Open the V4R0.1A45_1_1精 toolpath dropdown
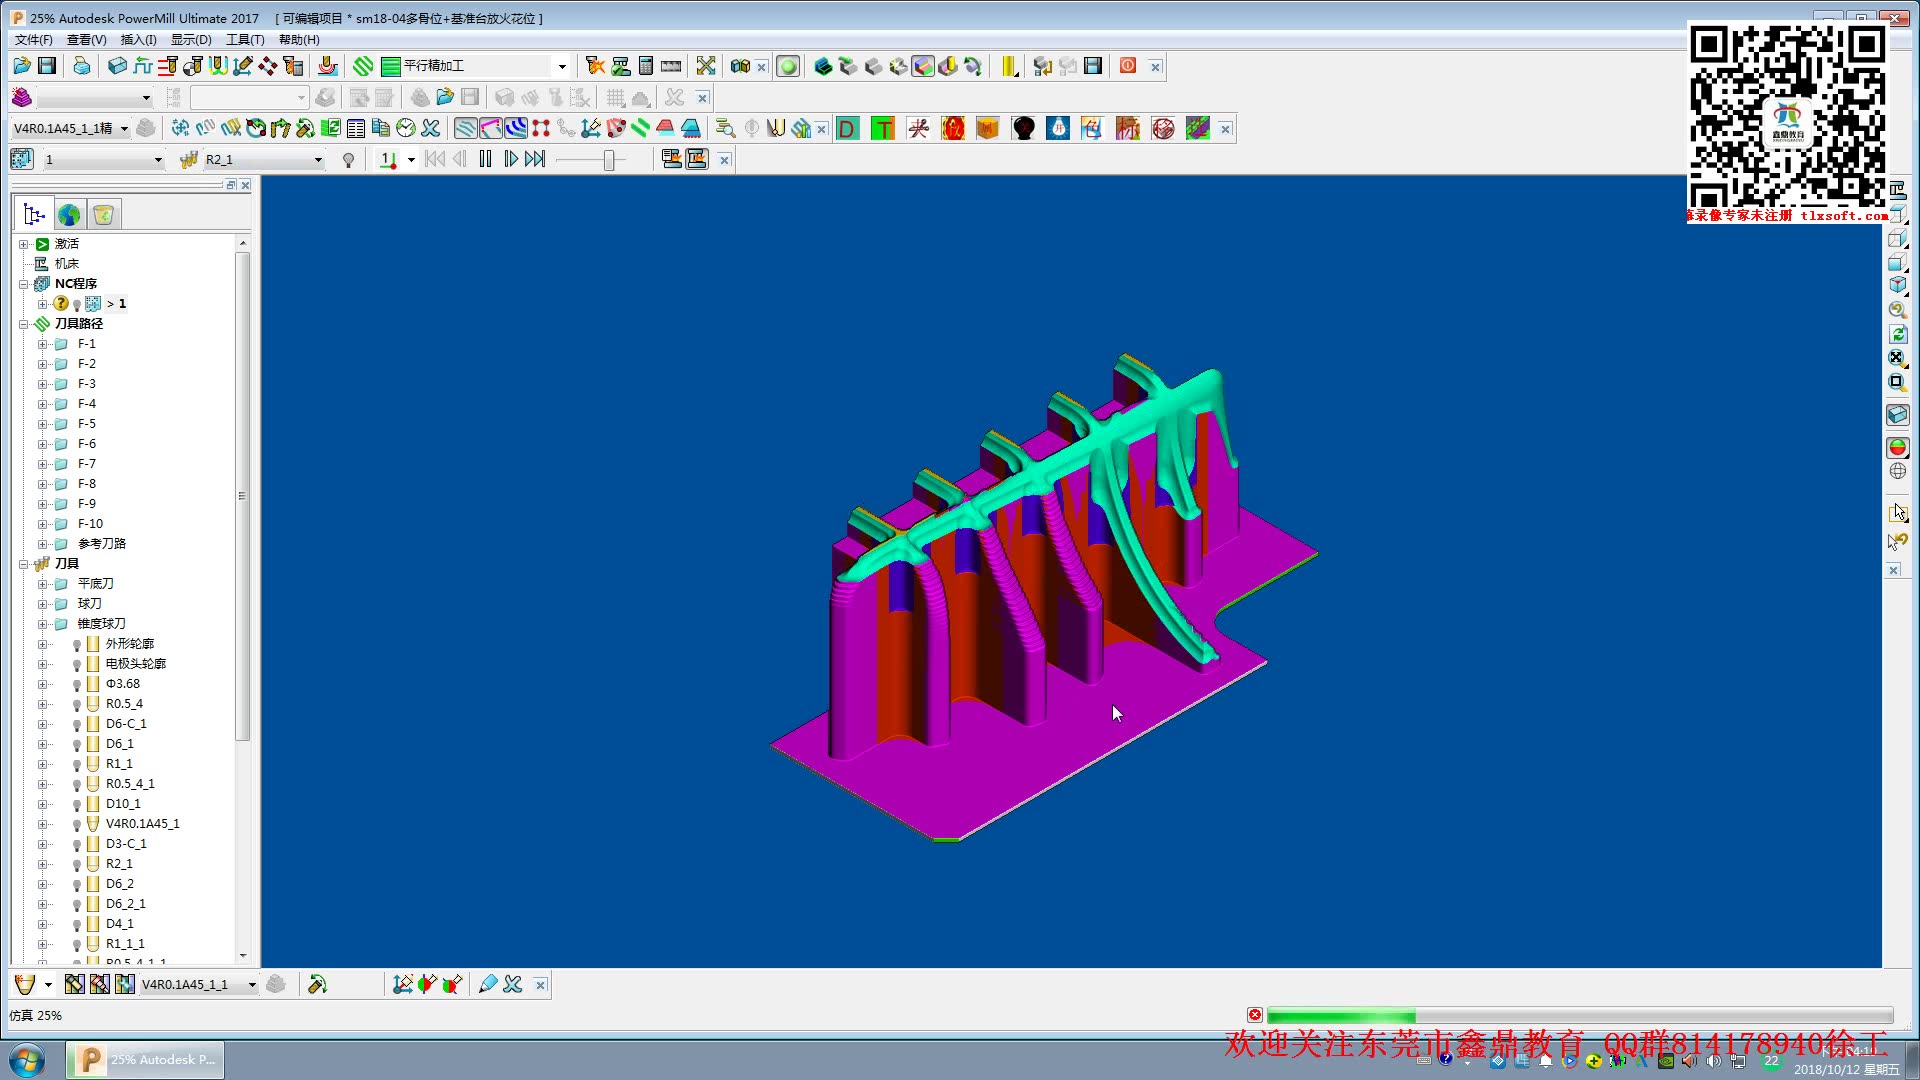1920x1080 pixels. click(124, 128)
